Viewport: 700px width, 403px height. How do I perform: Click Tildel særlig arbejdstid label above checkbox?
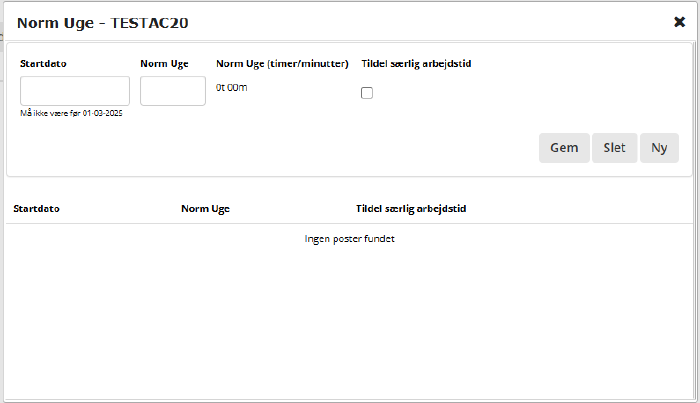pos(416,64)
